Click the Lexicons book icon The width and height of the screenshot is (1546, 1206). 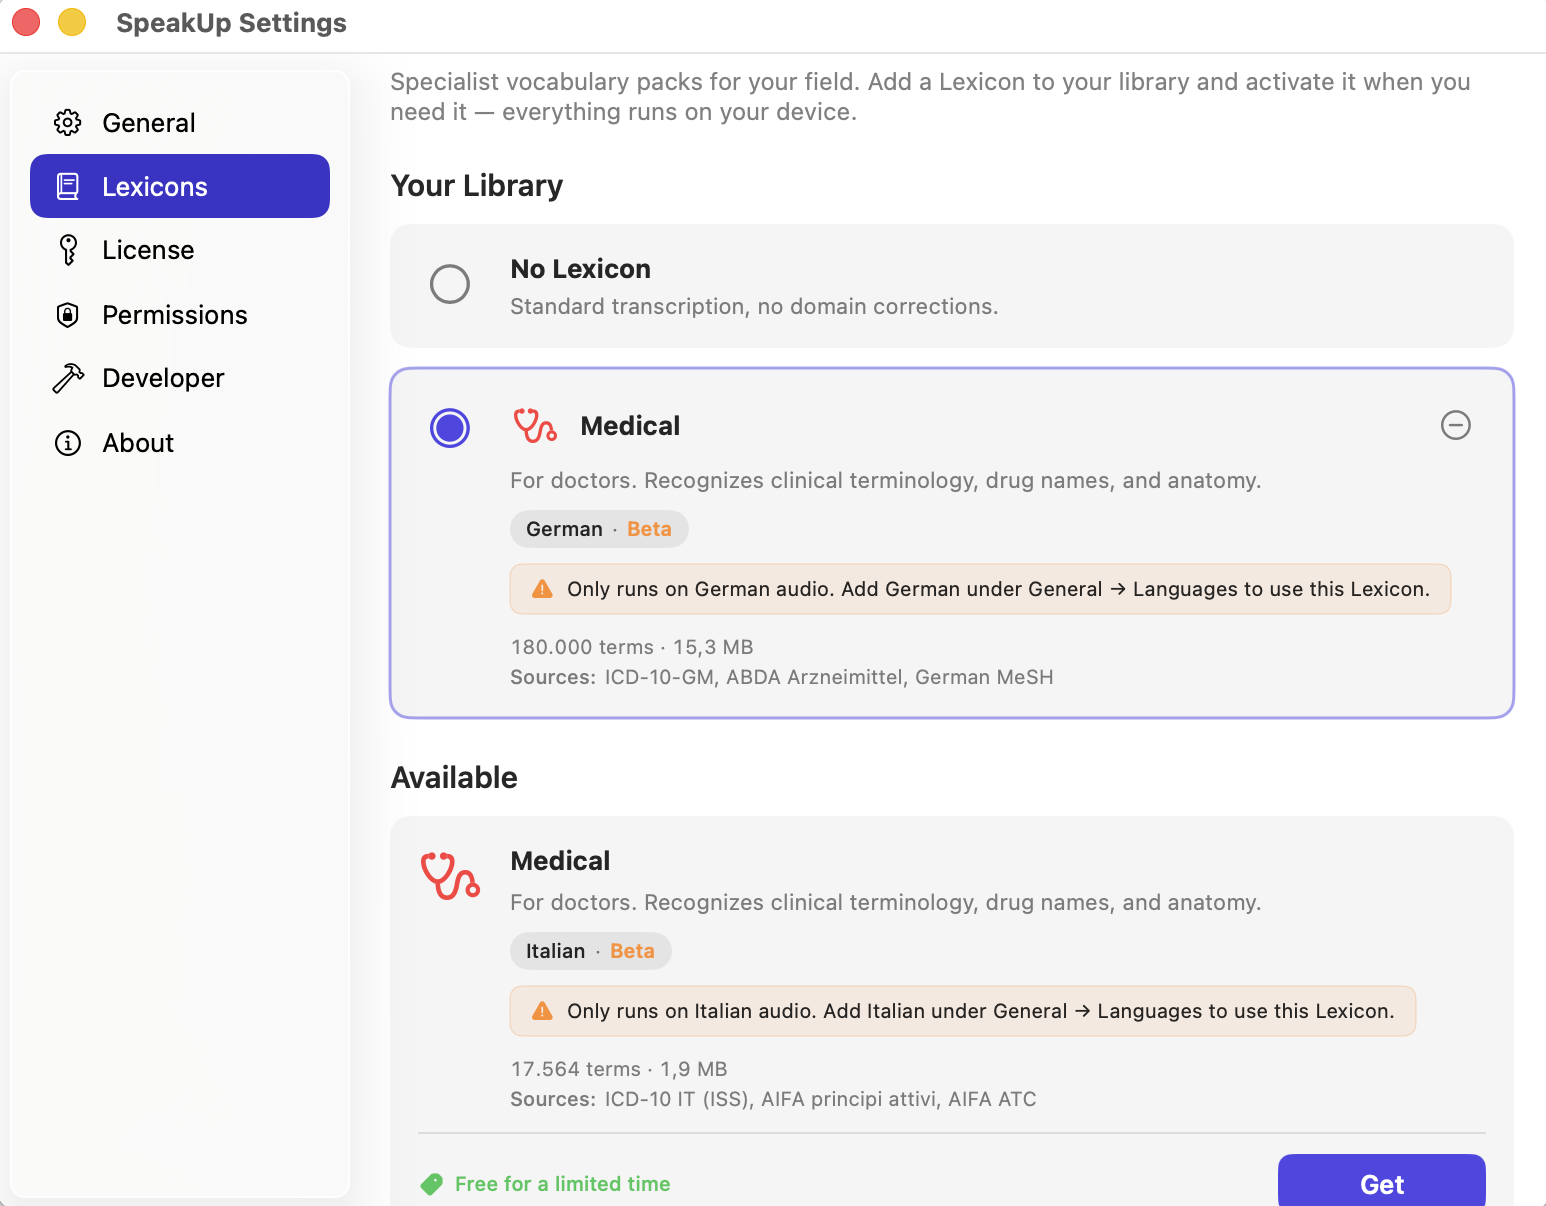coord(67,186)
